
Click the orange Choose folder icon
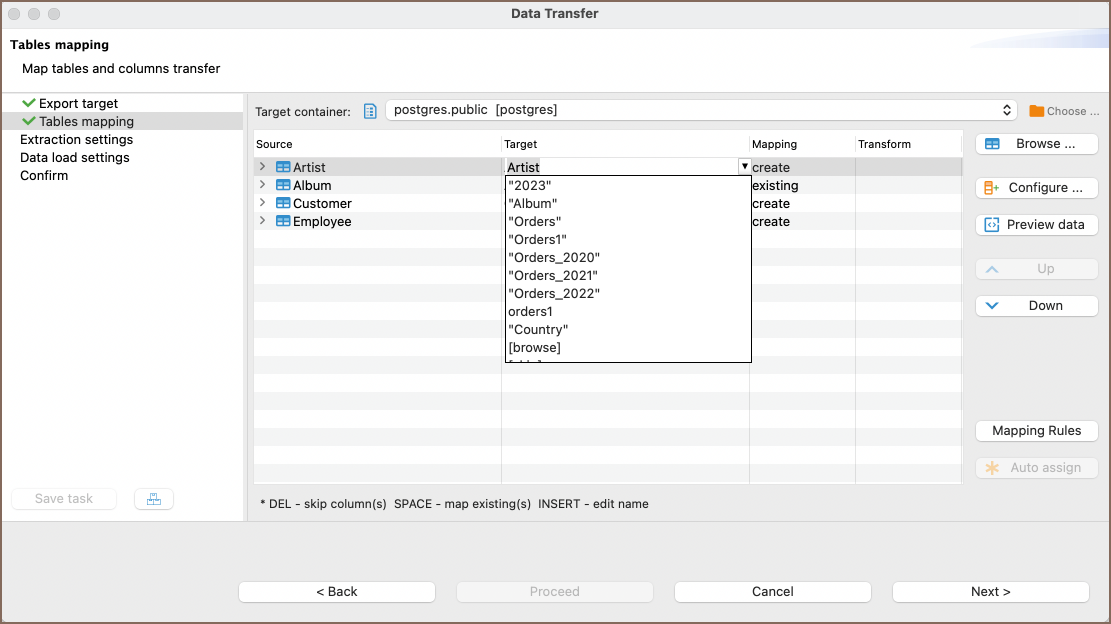(x=1036, y=111)
